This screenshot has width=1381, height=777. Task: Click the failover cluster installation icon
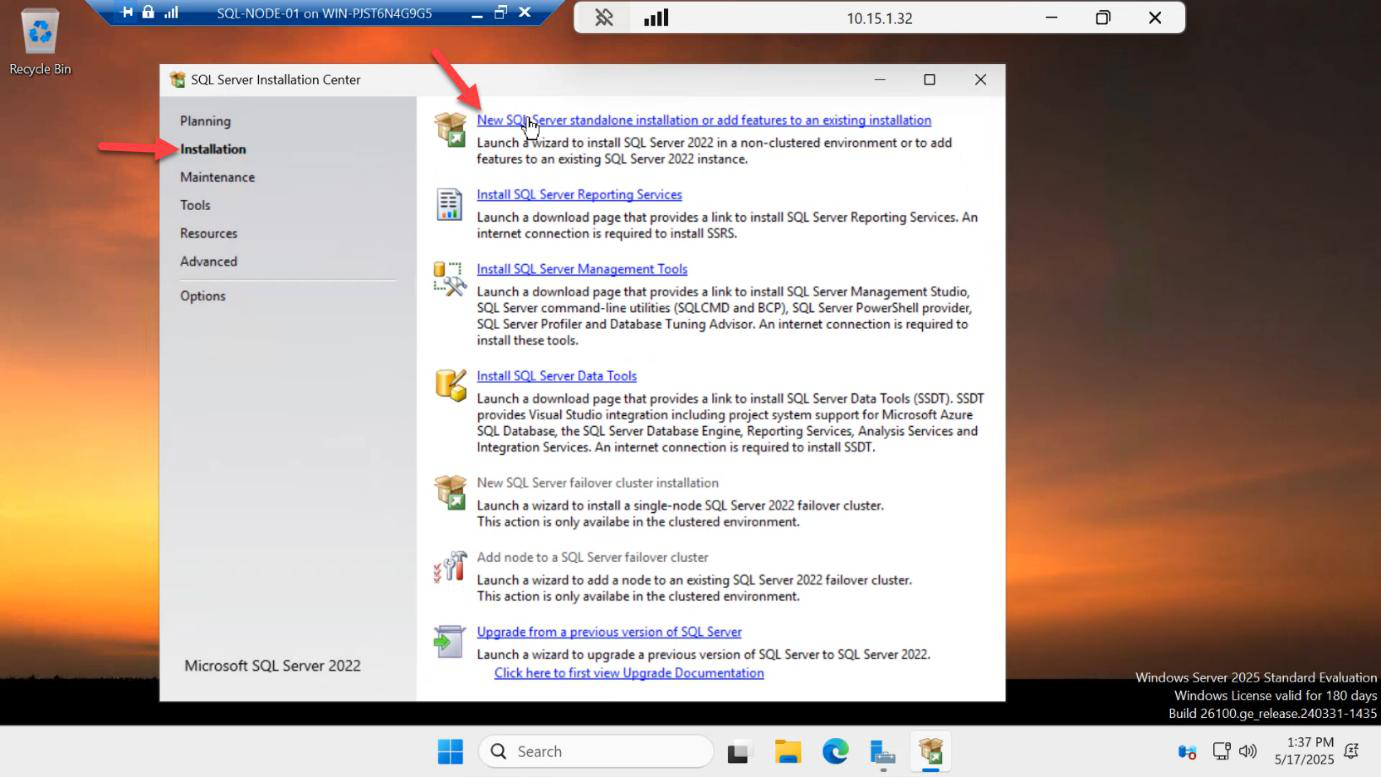pyautogui.click(x=450, y=492)
